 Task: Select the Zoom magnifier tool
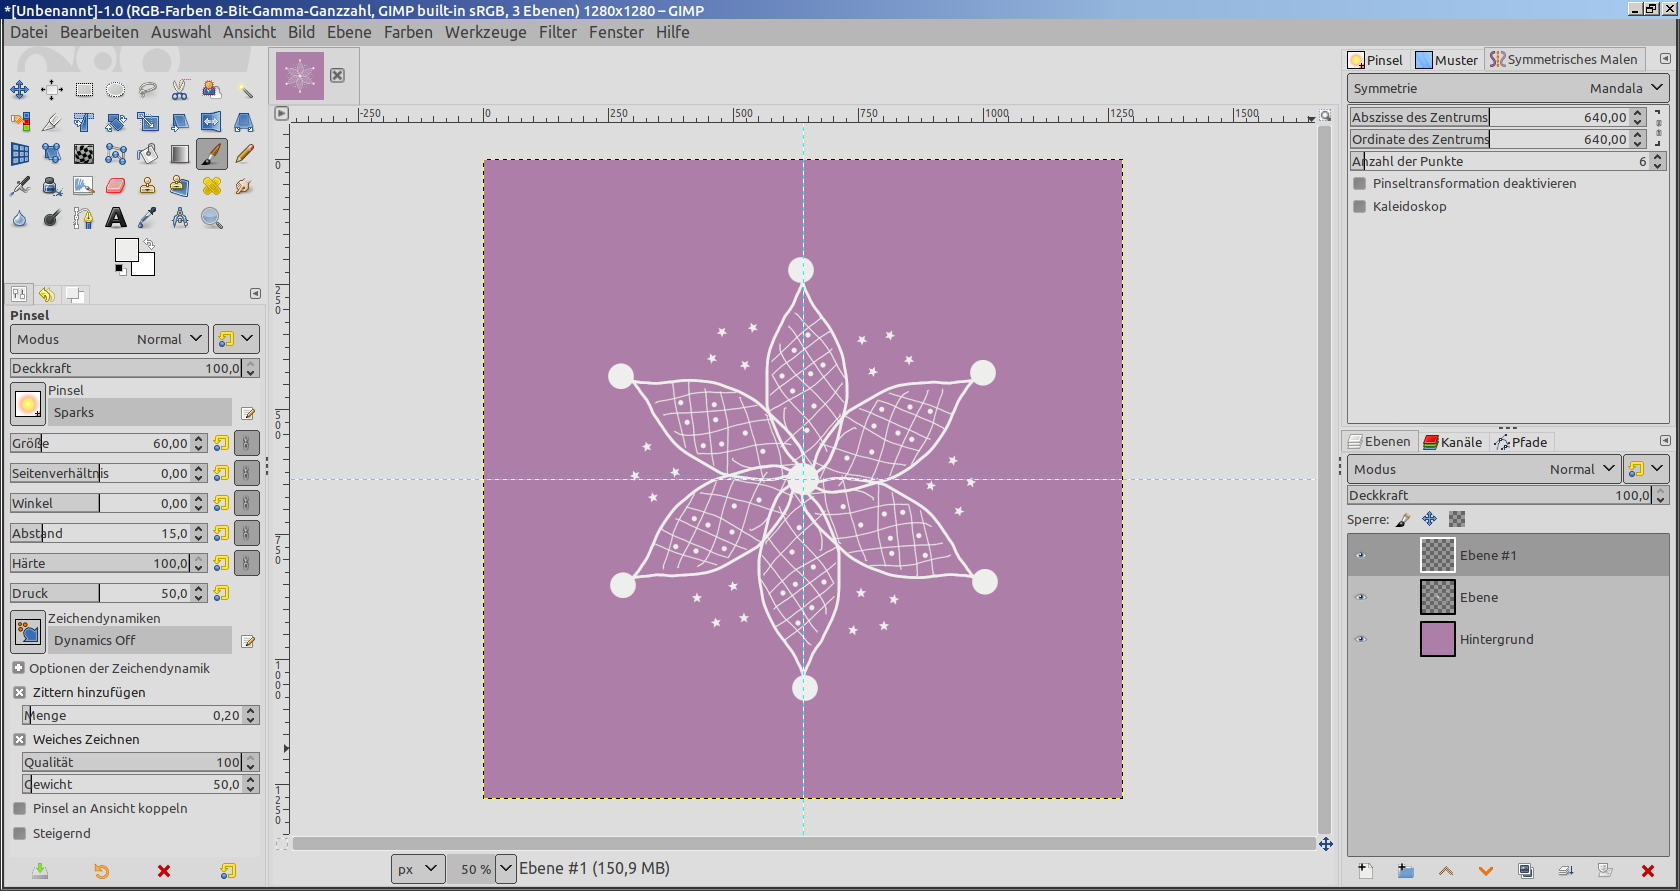pos(212,218)
